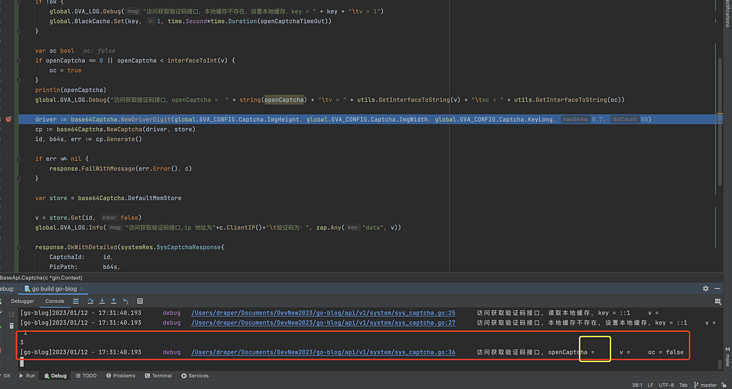Fold the response.OkWithDetailed block
The width and height of the screenshot is (732, 389).
(18, 248)
